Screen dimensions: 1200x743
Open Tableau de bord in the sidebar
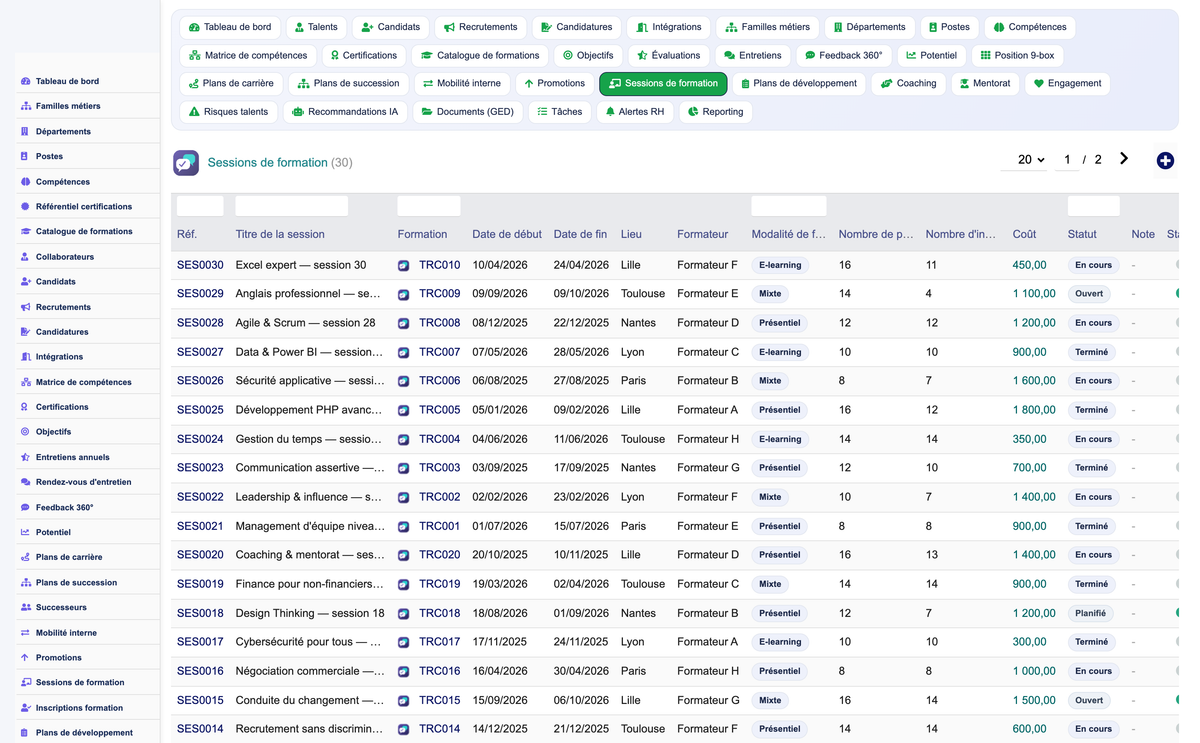click(67, 81)
